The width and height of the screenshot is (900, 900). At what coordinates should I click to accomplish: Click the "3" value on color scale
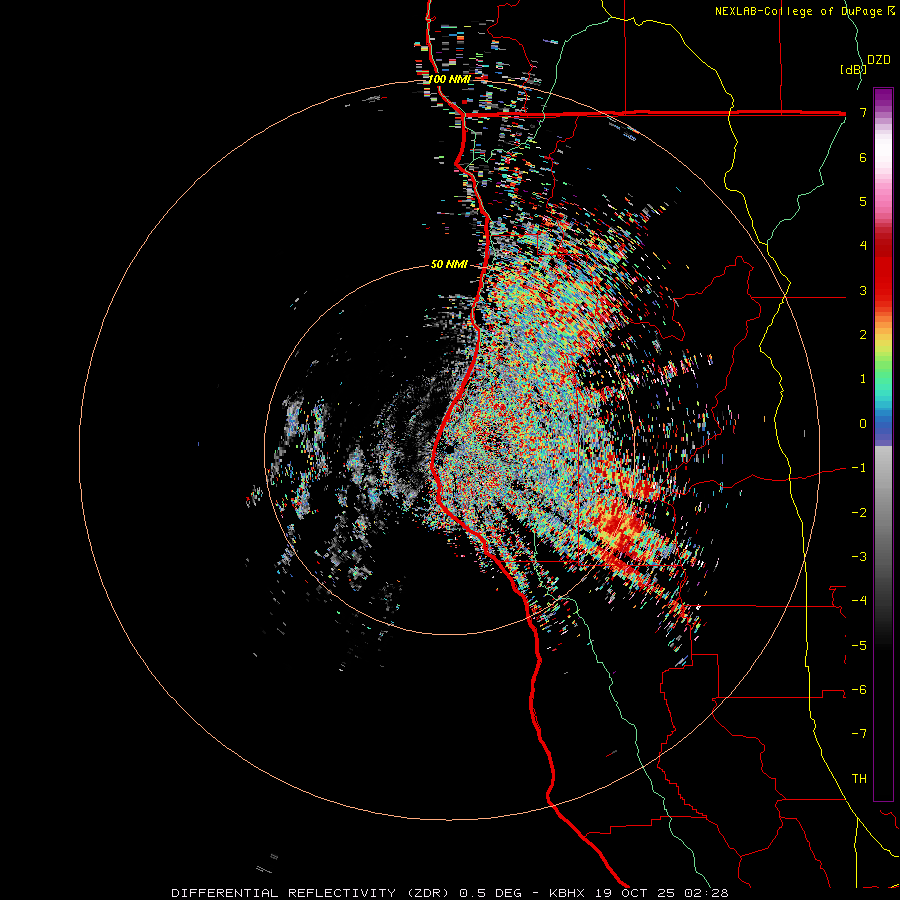pos(863,290)
